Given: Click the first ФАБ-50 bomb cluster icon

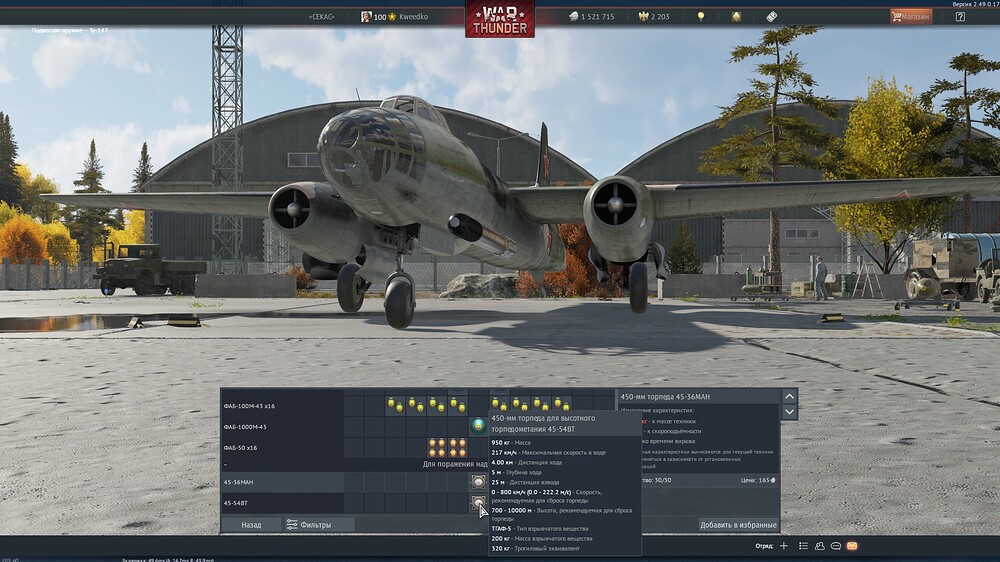Looking at the screenshot, I should [437, 447].
